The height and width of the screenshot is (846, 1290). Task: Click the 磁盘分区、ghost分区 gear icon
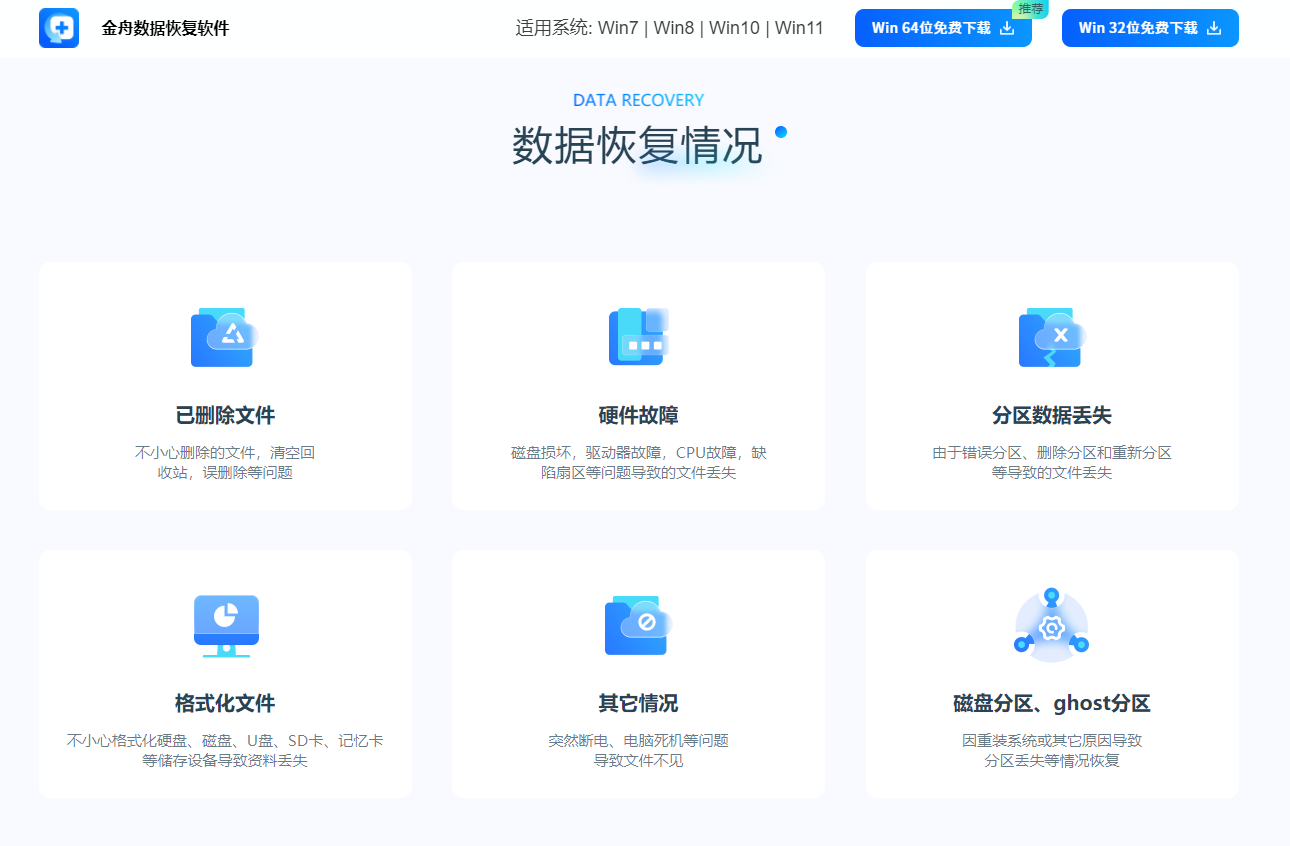[1052, 625]
